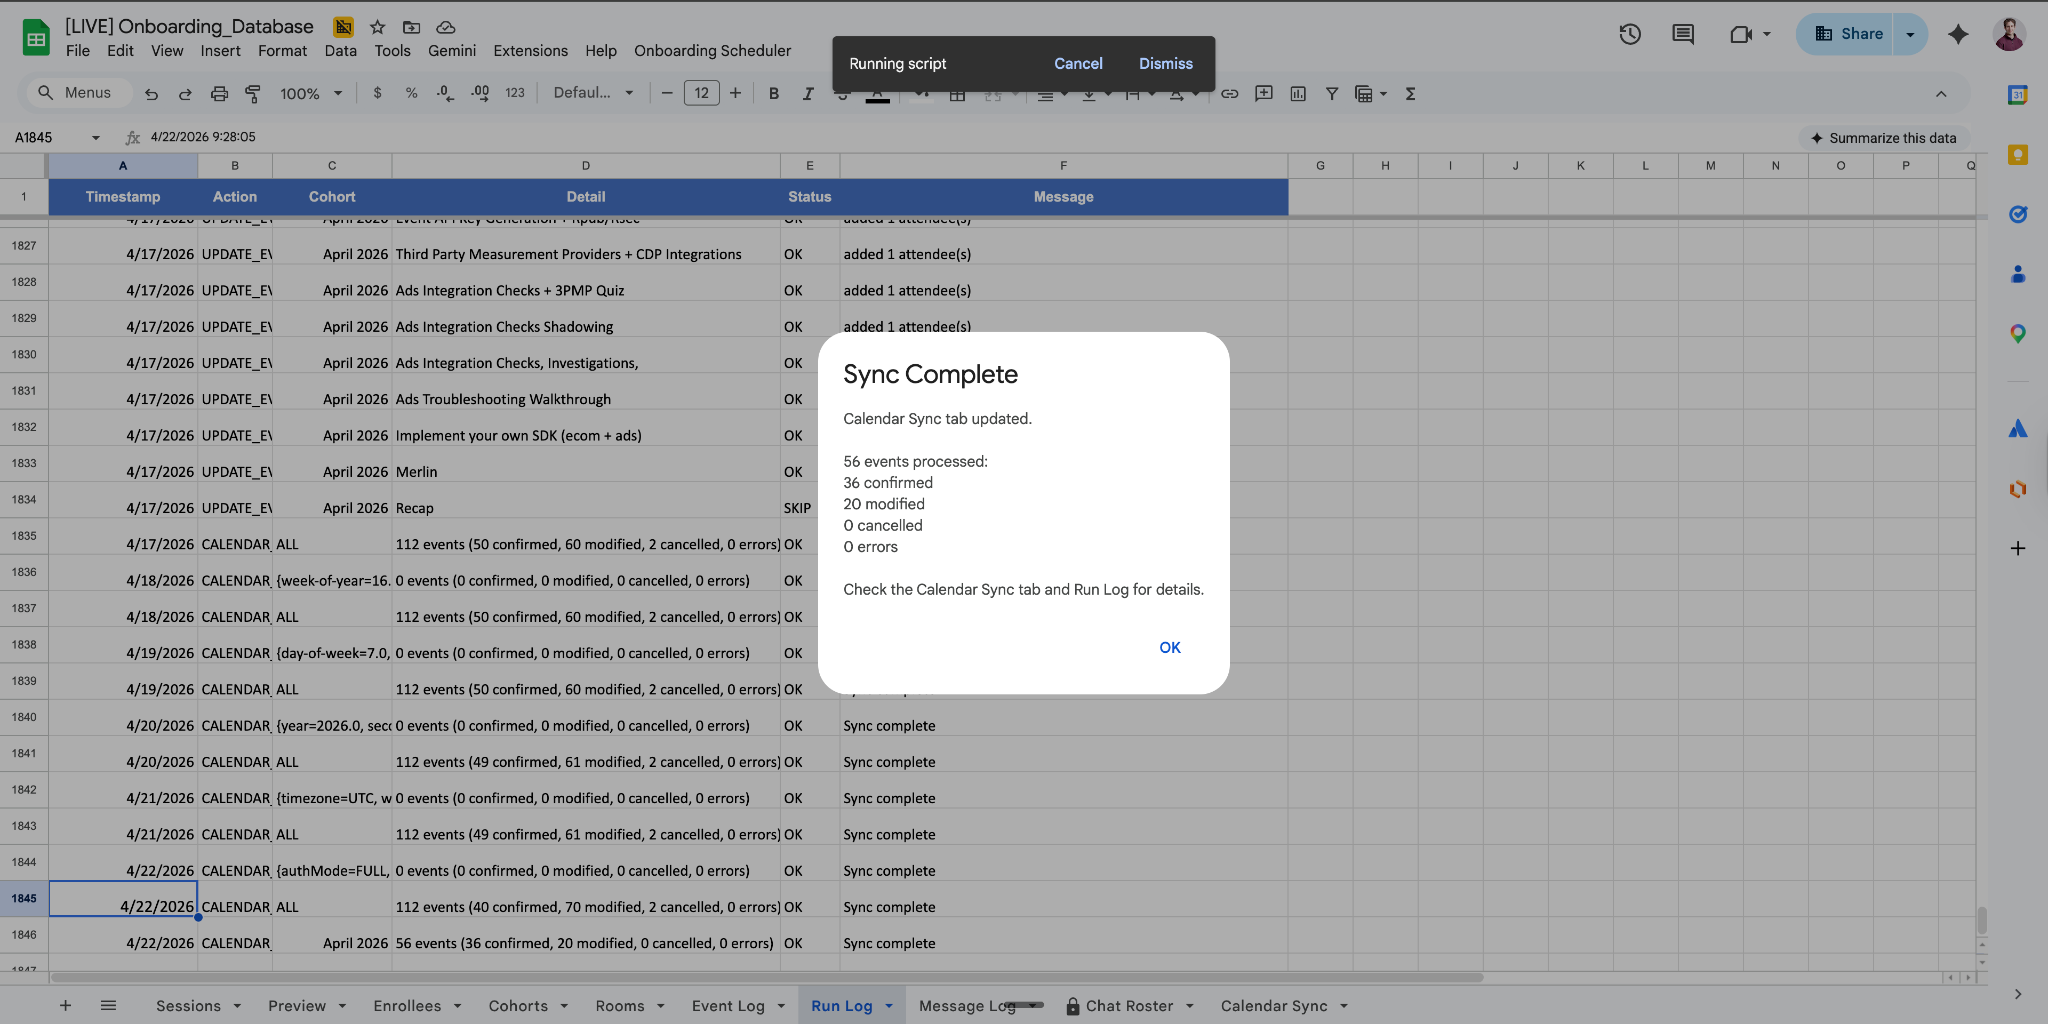The height and width of the screenshot is (1024, 2048).
Task: Select the Paint format tool
Action: pos(253,93)
